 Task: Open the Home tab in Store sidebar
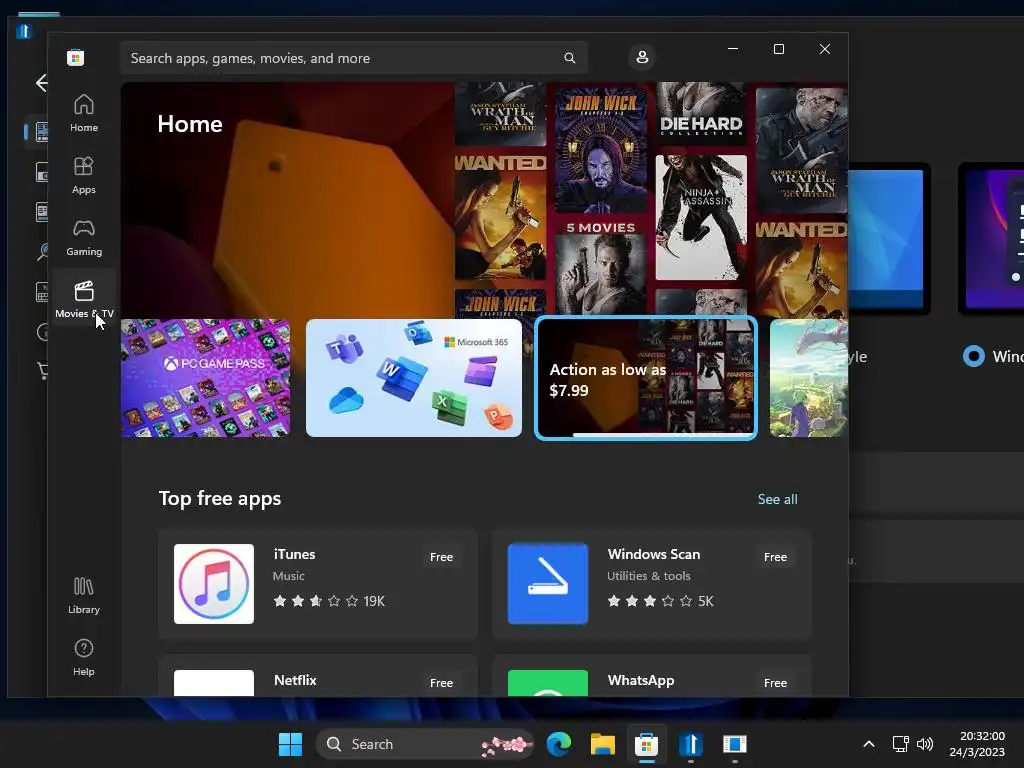(84, 113)
